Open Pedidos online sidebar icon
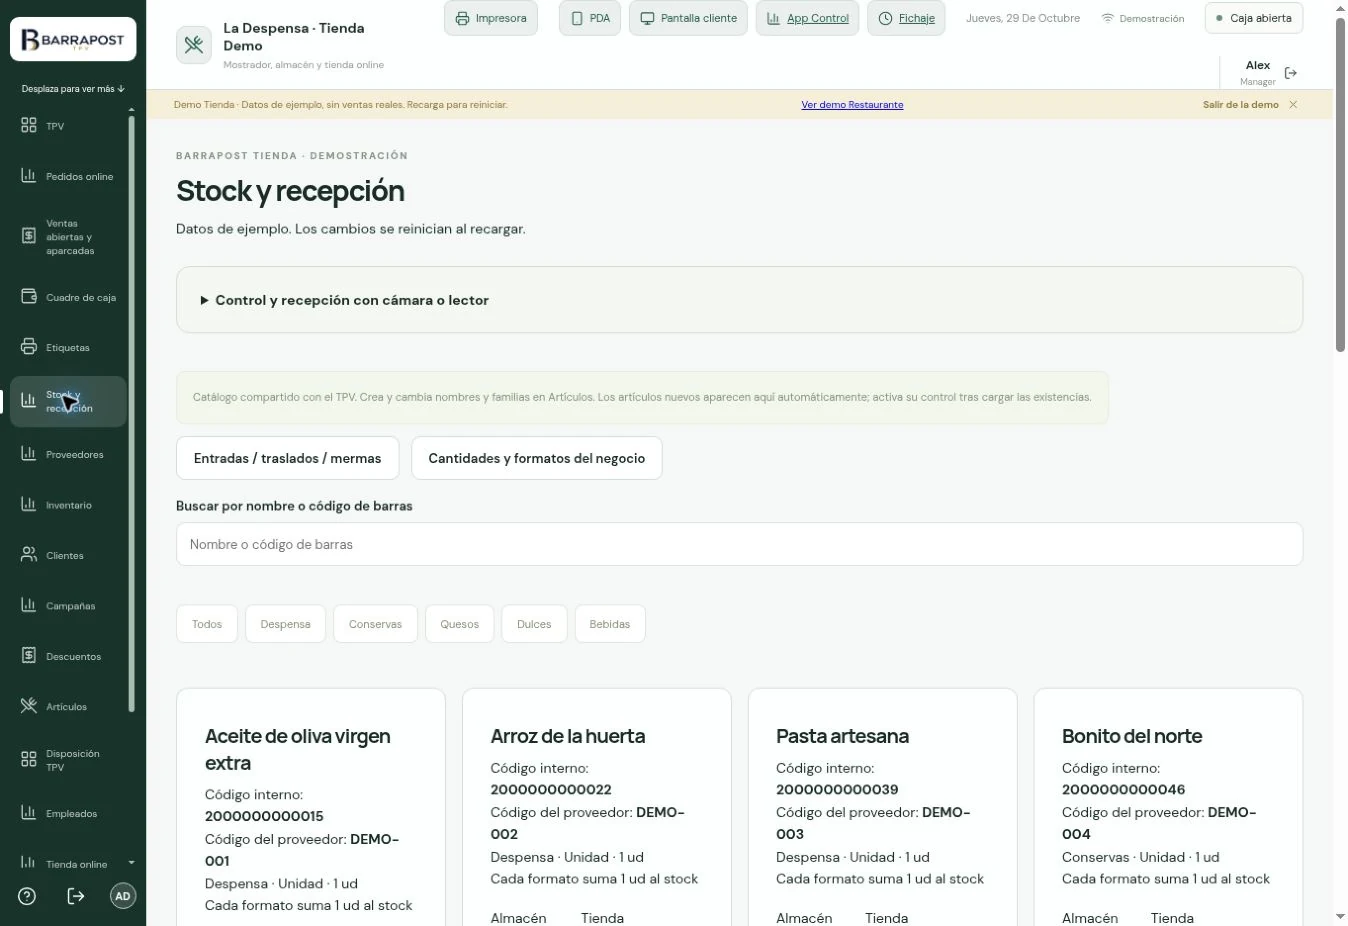This screenshot has height=926, width=1348. pos(29,176)
